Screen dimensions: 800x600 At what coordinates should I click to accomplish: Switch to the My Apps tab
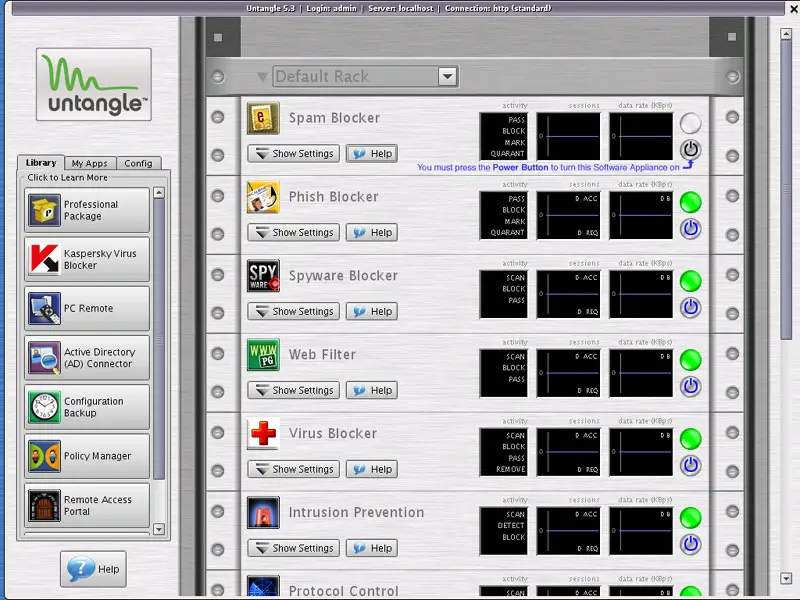(x=89, y=163)
